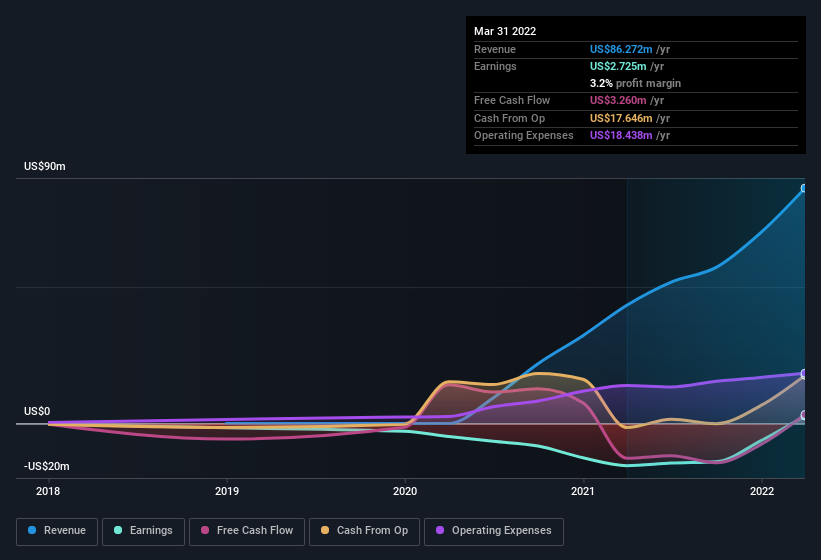
Task: Toggle the Revenue legend button
Action: pos(57,531)
